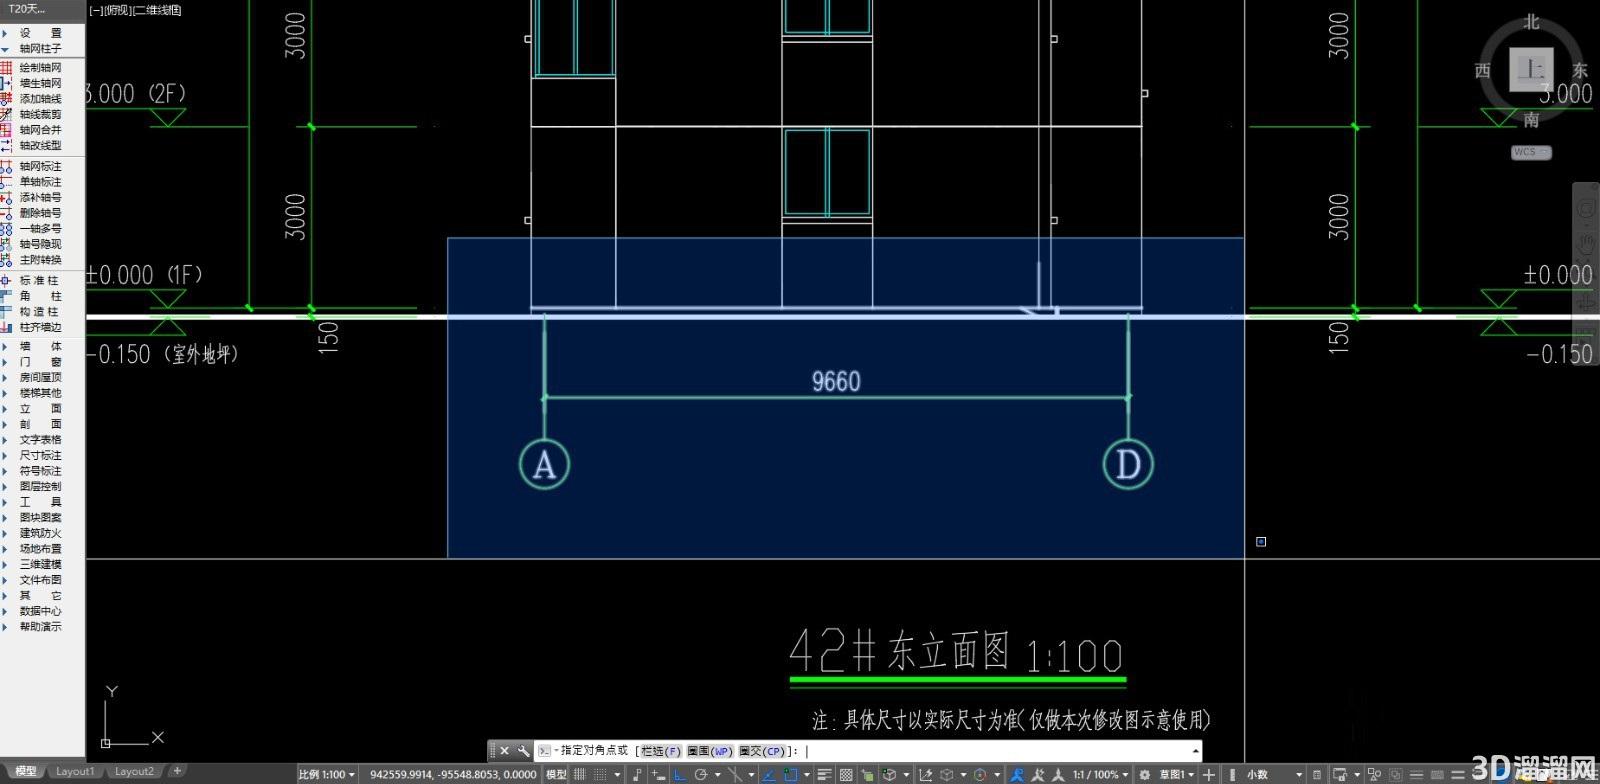Click the 墙生轴网 tool icon
Viewport: 1600px width, 784px height.
click(6, 83)
